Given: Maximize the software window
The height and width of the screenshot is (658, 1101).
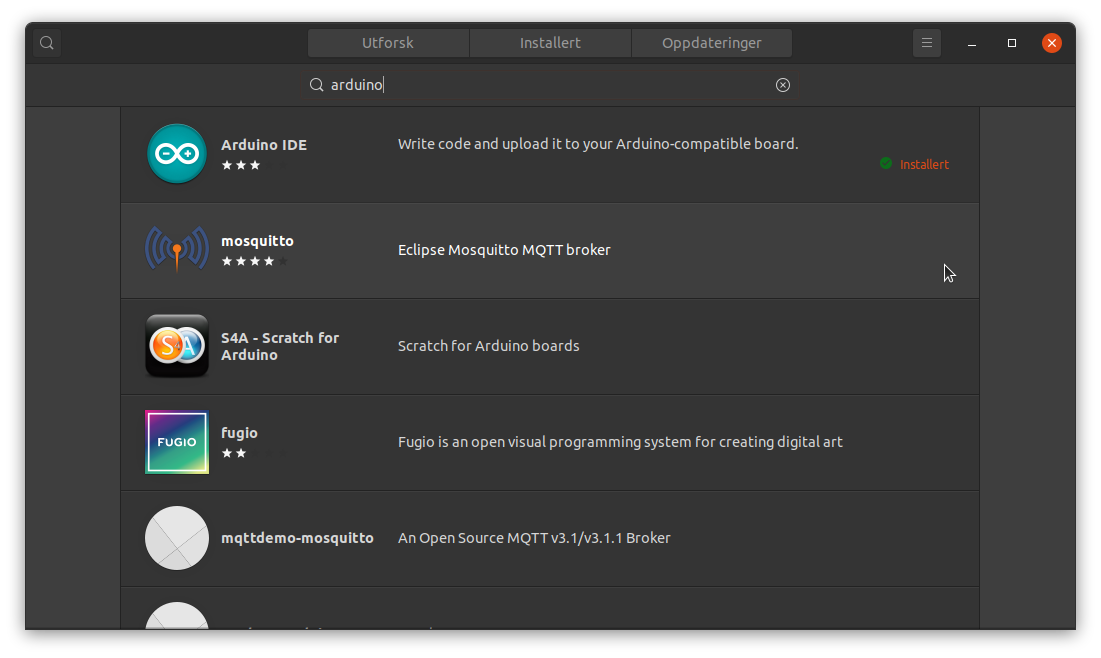Looking at the screenshot, I should pyautogui.click(x=1012, y=44).
